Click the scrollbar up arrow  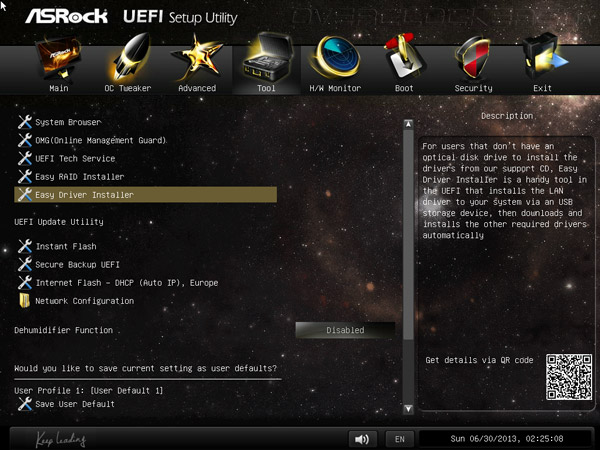(x=408, y=124)
